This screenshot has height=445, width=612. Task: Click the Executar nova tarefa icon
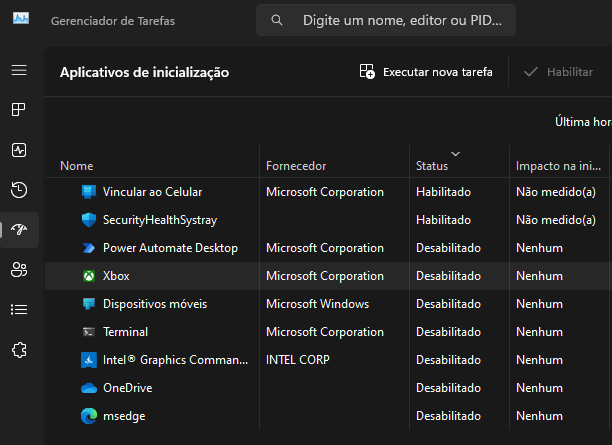[x=367, y=71]
